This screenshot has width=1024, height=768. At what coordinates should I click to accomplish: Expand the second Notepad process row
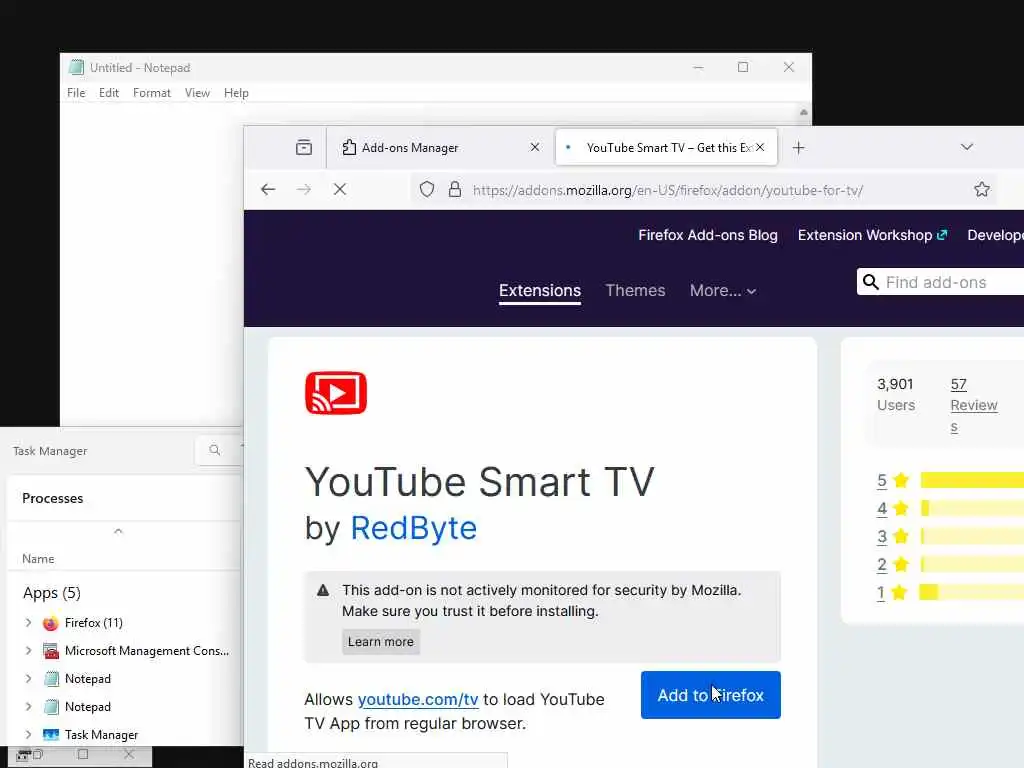coord(28,707)
